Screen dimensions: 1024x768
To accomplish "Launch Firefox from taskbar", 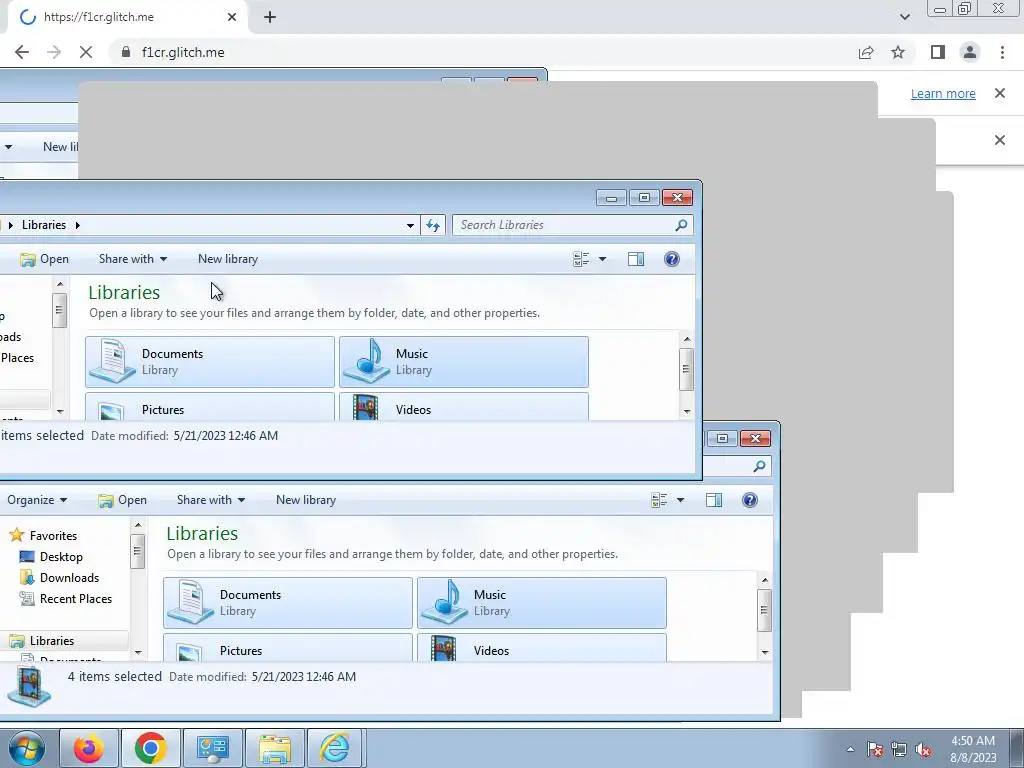I will tap(89, 748).
